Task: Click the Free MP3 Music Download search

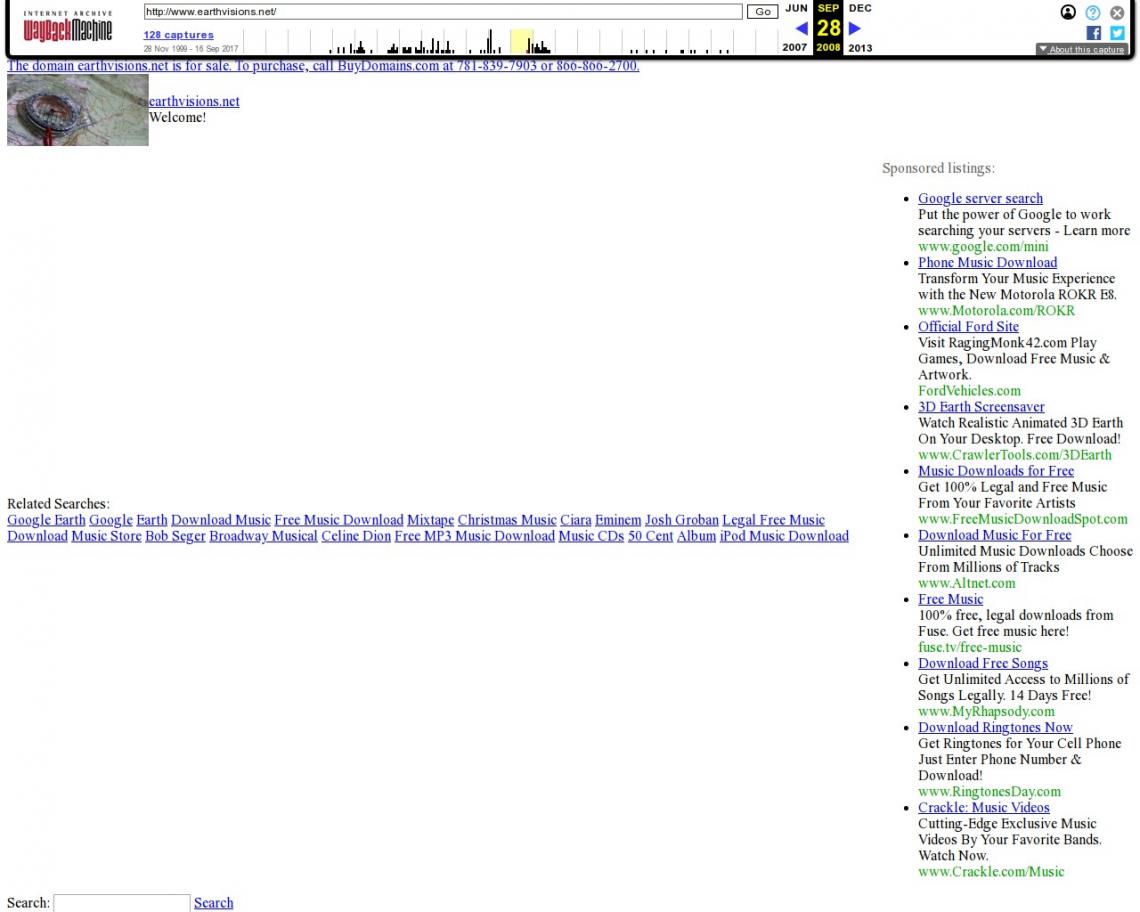Action: coord(475,536)
